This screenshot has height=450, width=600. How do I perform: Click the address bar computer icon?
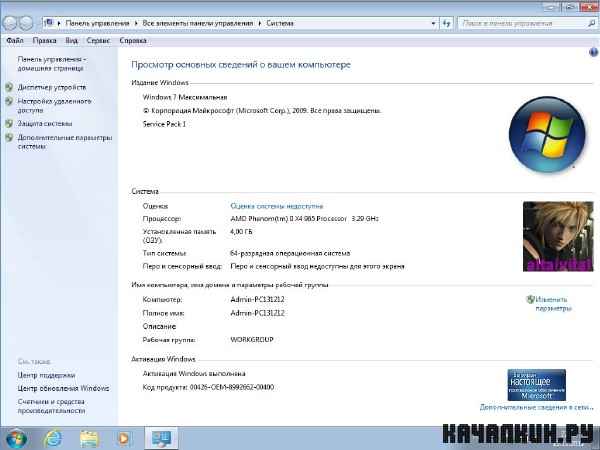(x=49, y=23)
